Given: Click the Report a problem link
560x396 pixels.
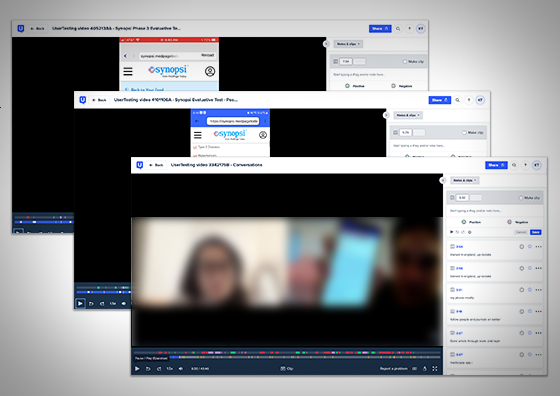Looking at the screenshot, I should click(x=394, y=369).
